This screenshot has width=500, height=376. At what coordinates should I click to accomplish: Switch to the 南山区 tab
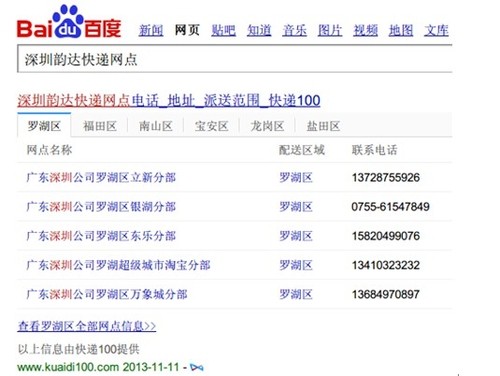pos(156,126)
